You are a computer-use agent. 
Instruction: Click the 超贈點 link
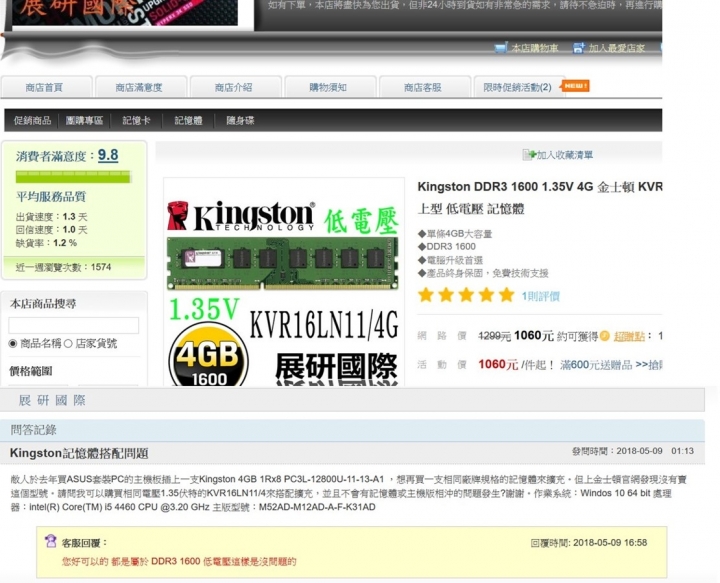tap(629, 336)
